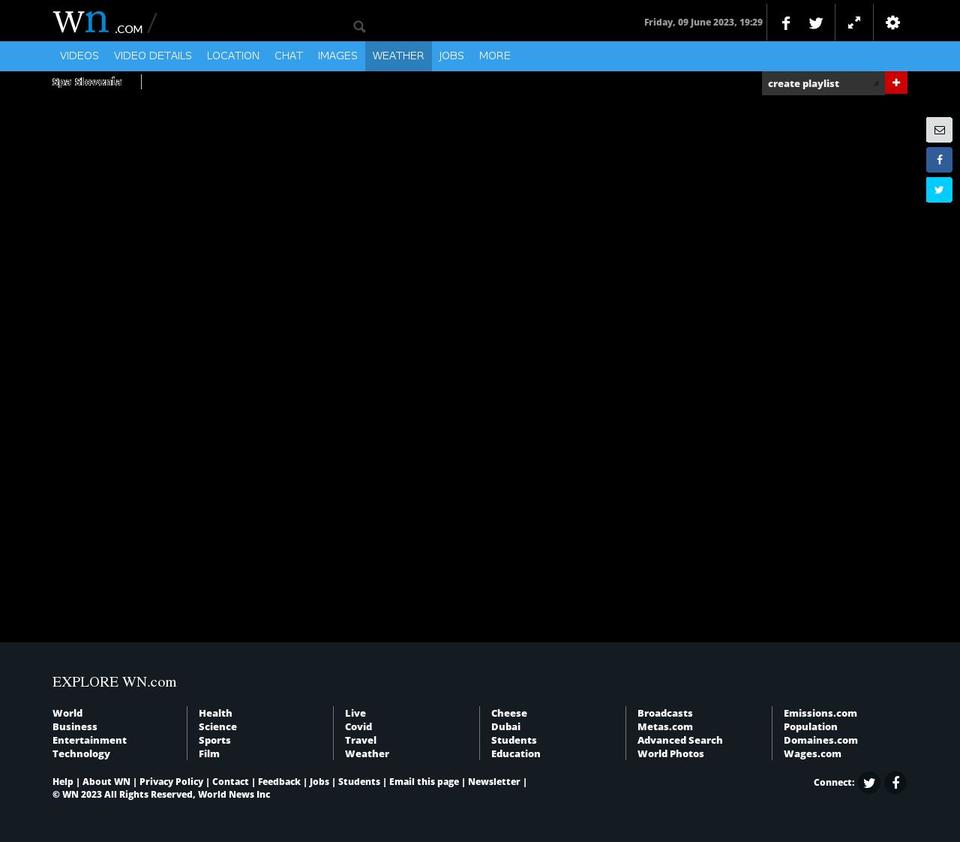960x842 pixels.
Task: Open the World Photos link
Action: (670, 754)
